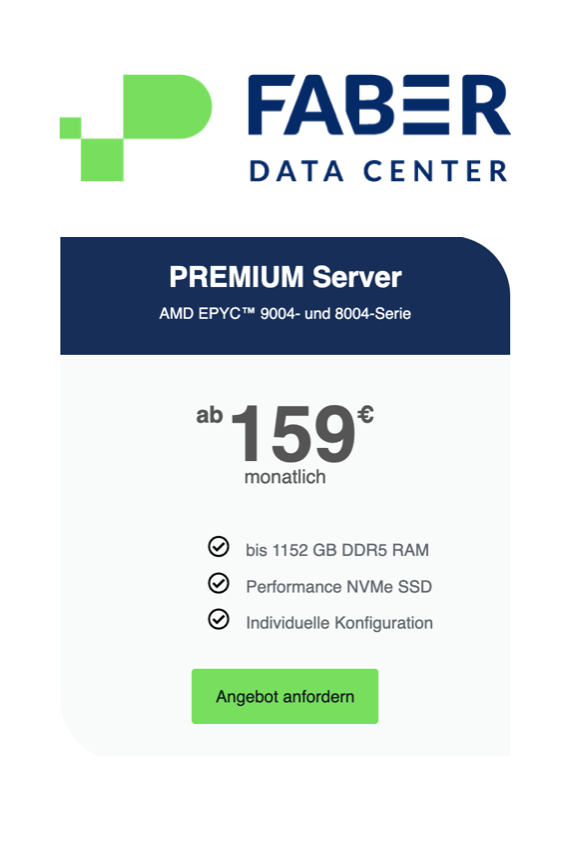Click the checkmark icon beside Performance NVMe SSD
Screen dimensions: 574x868
[219, 583]
